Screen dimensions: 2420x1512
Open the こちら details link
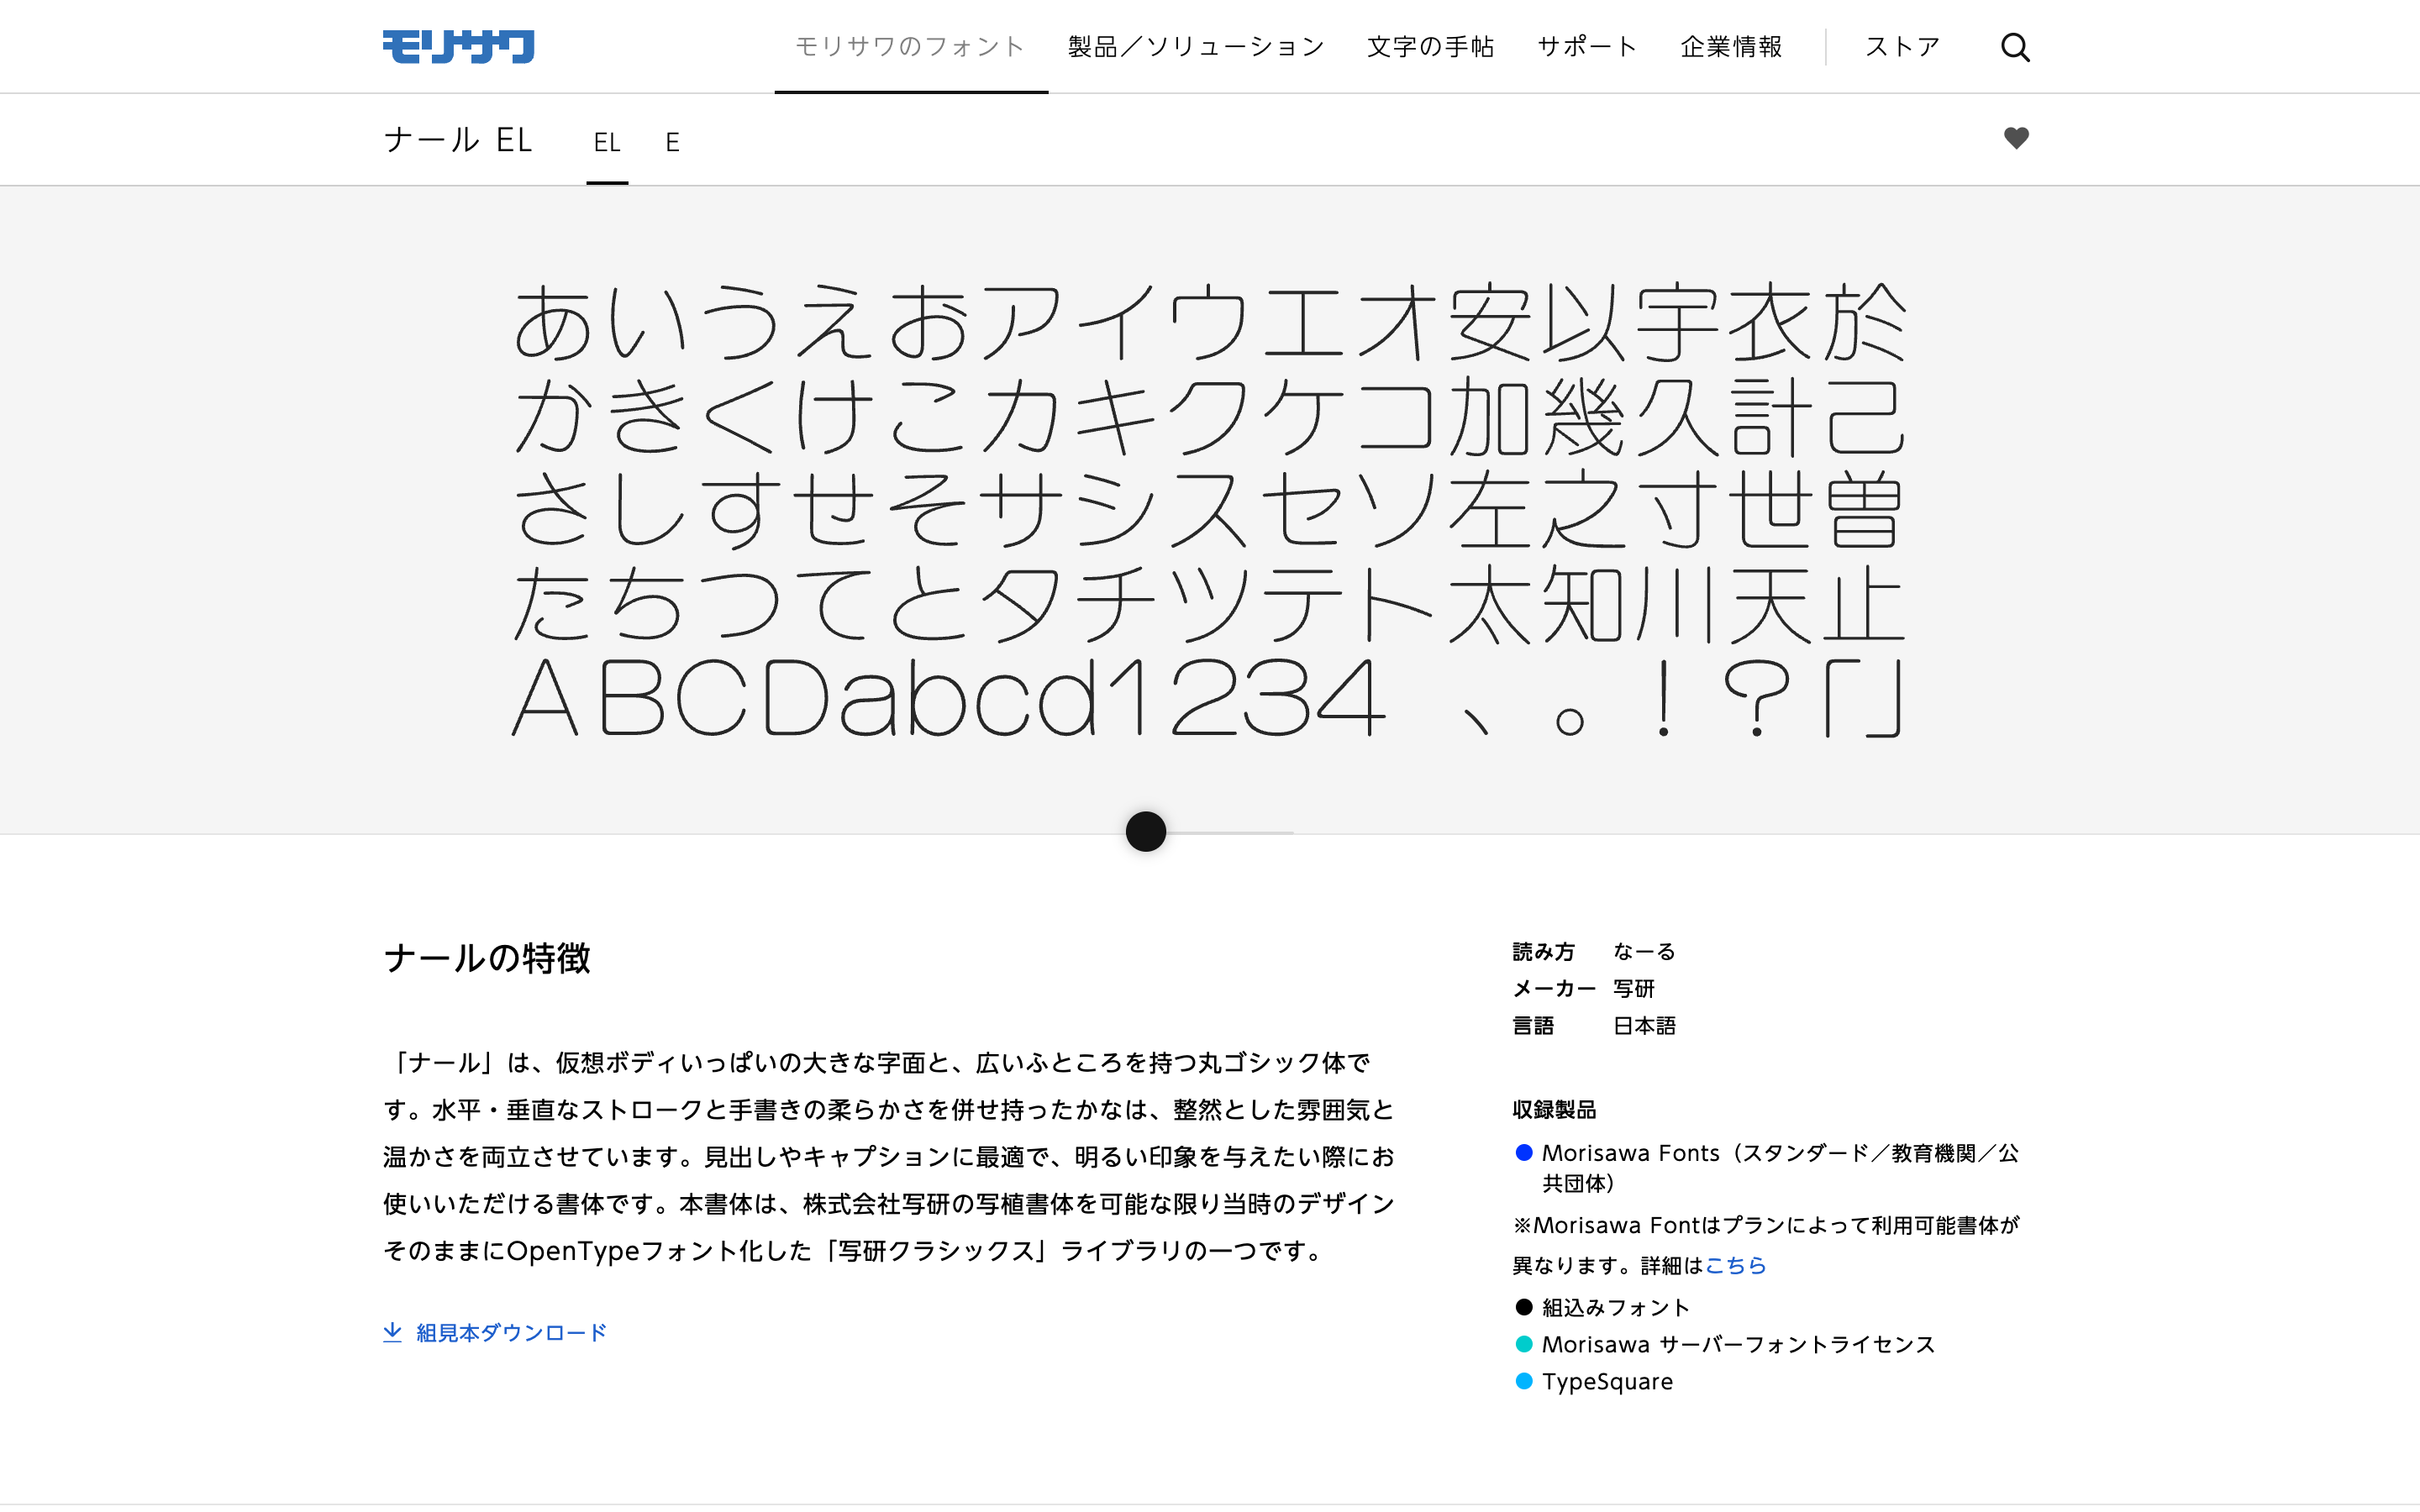1735,1265
